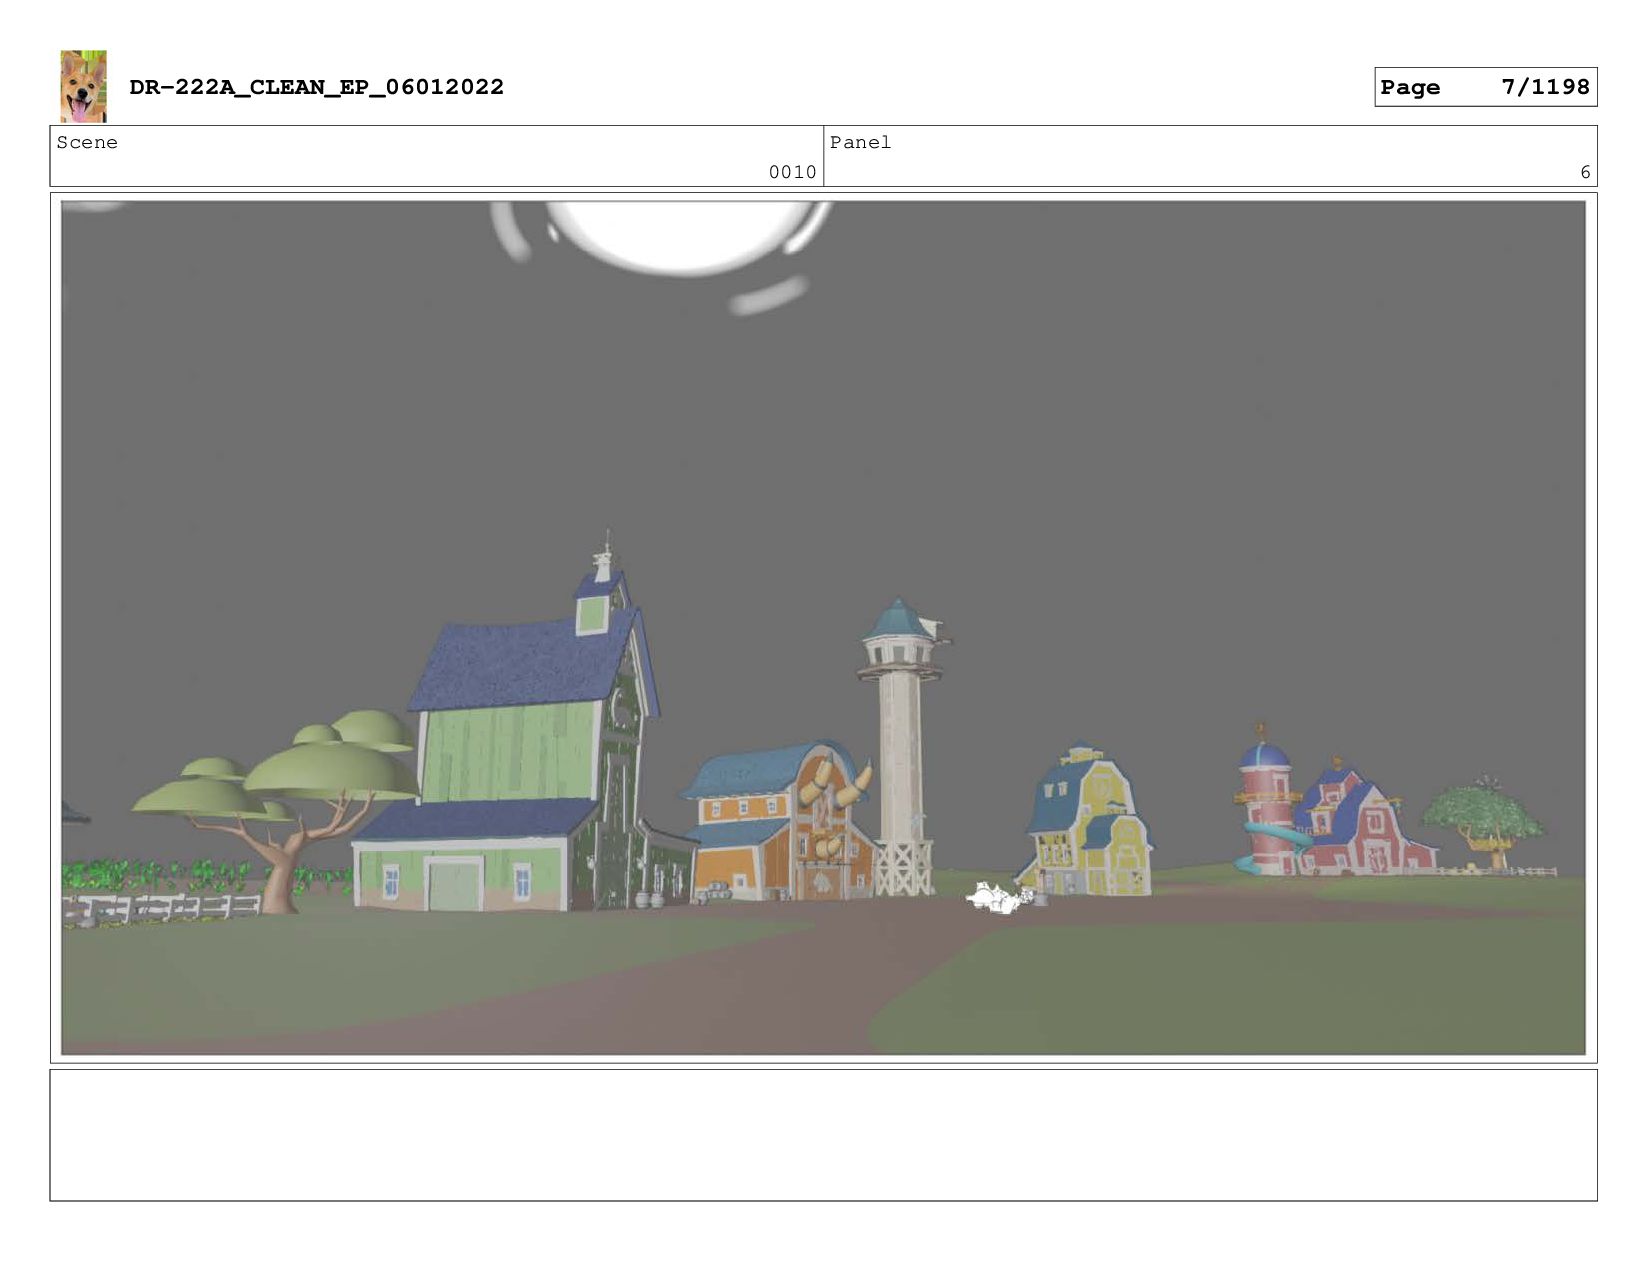Click the dog logo thumbnail in the header
1648x1276 pixels.
tap(83, 87)
